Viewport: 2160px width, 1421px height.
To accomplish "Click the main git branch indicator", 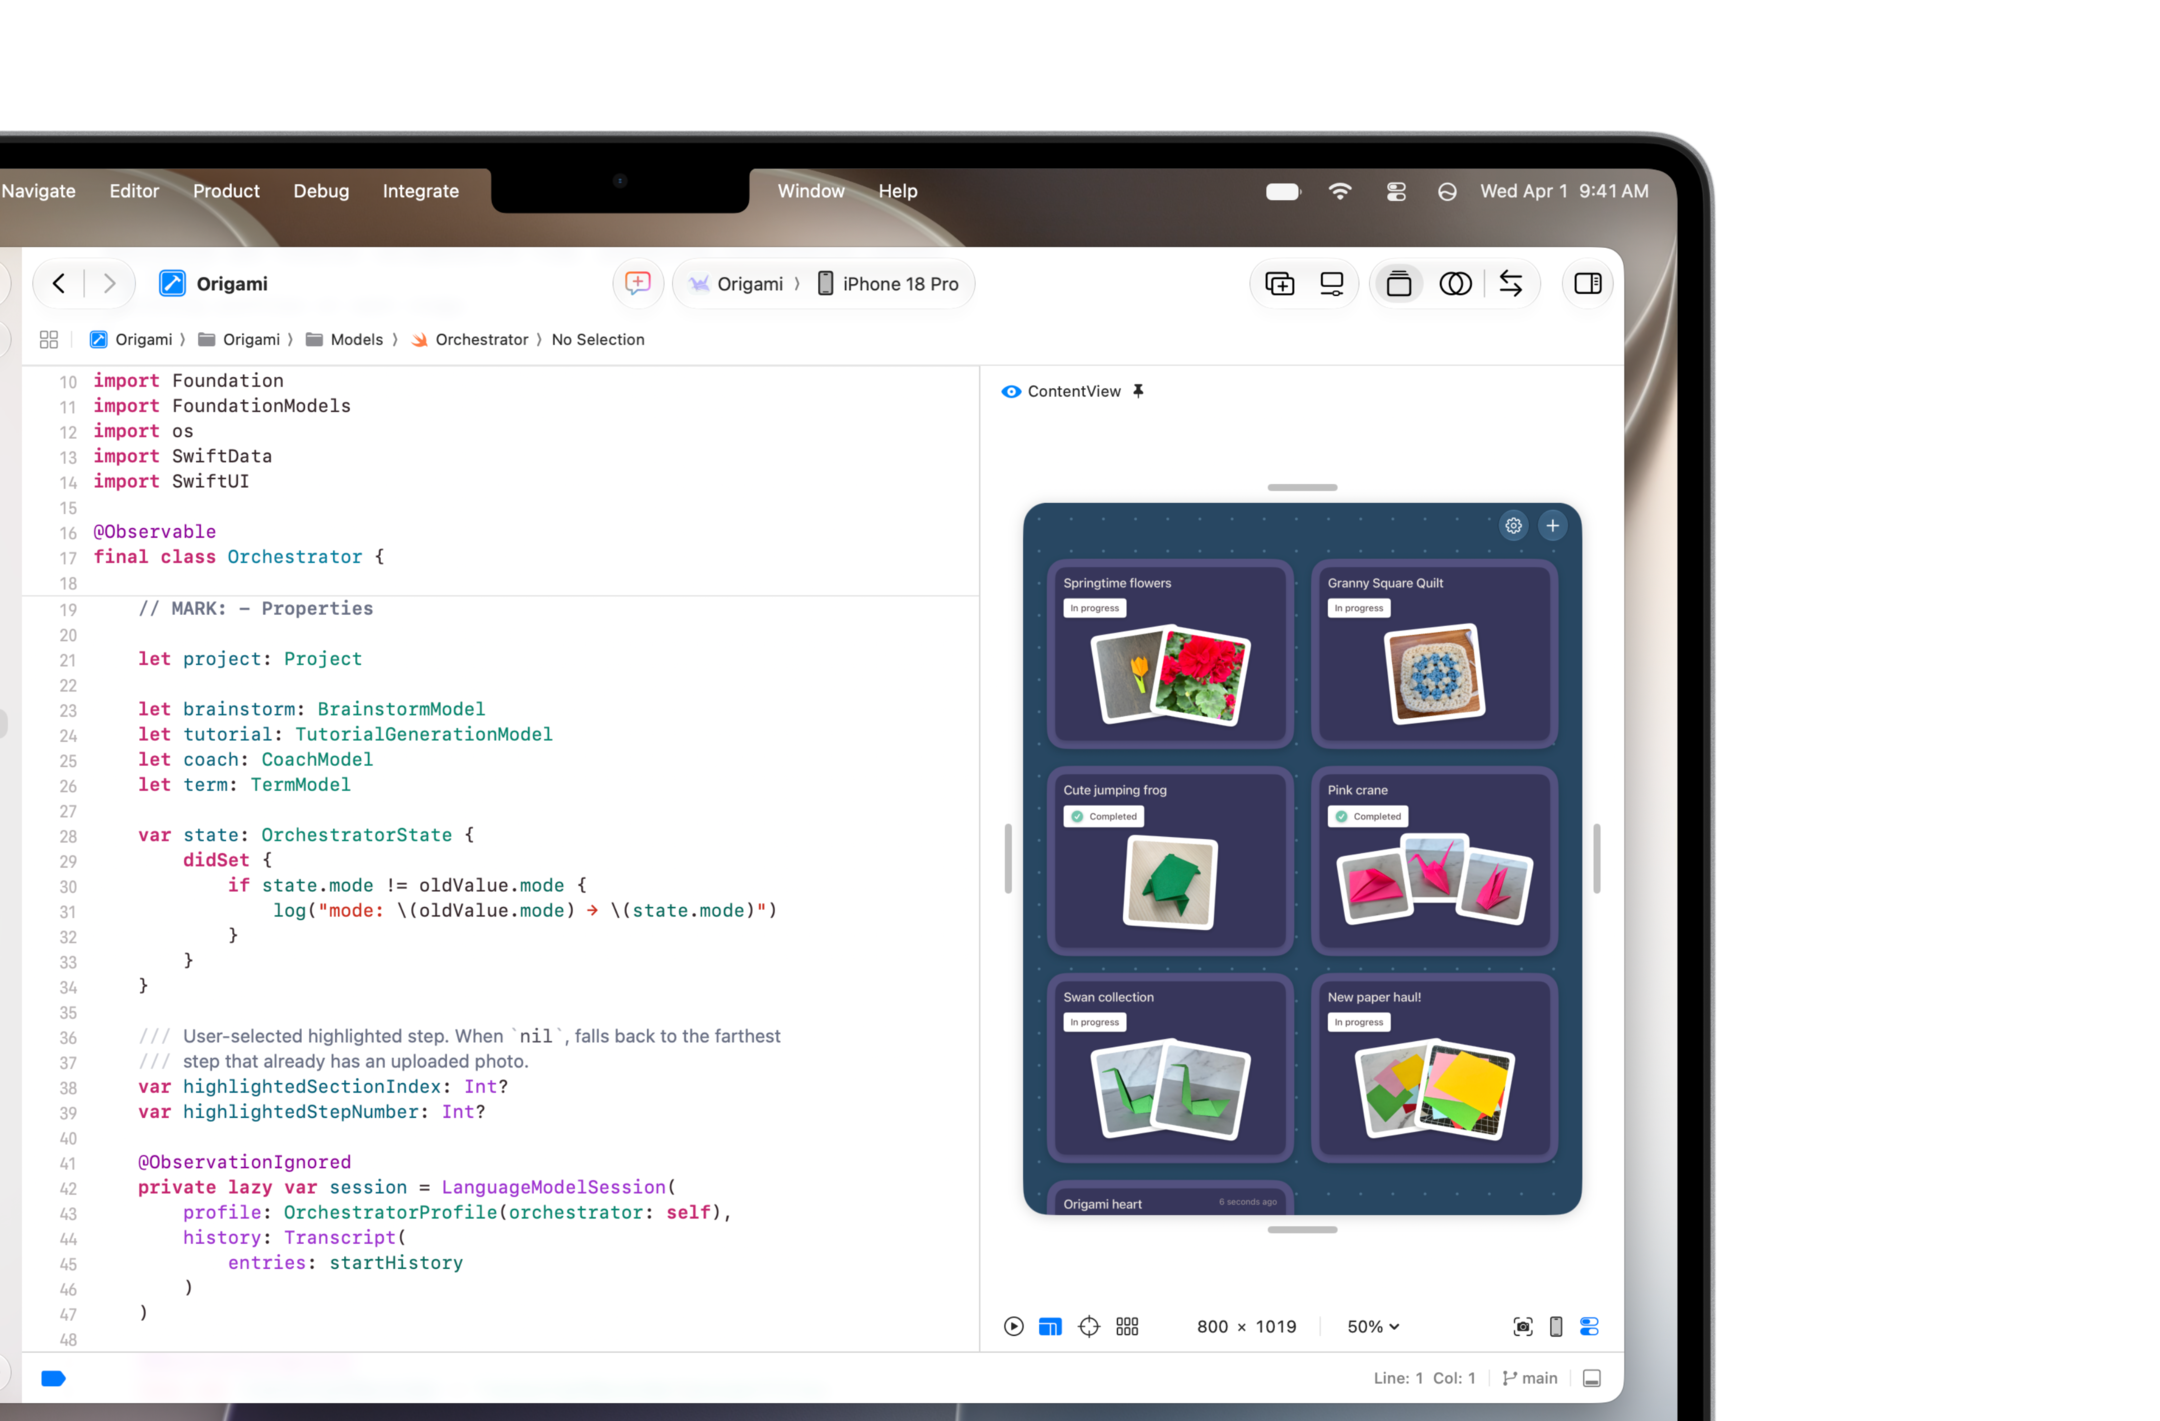I will (x=1530, y=1378).
